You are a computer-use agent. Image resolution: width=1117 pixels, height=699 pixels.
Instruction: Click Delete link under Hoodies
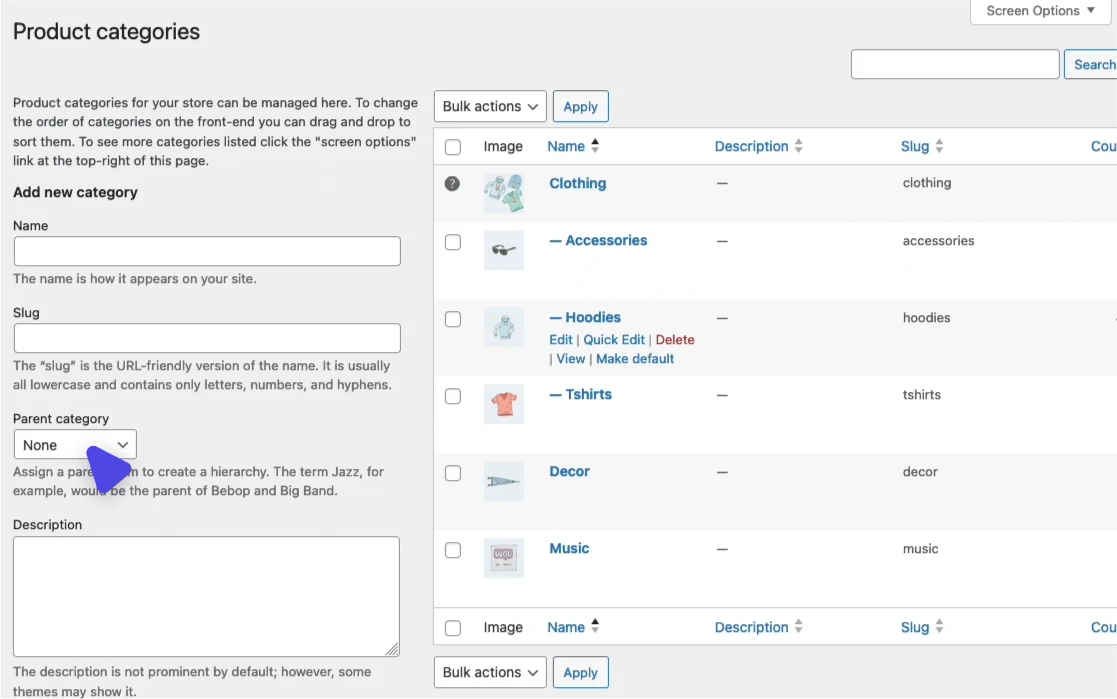[675, 340]
